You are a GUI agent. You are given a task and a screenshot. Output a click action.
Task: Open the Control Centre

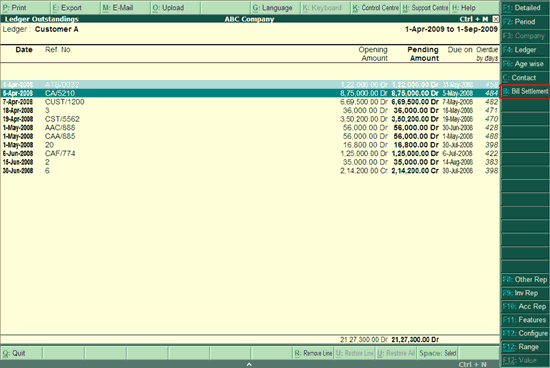pos(376,8)
